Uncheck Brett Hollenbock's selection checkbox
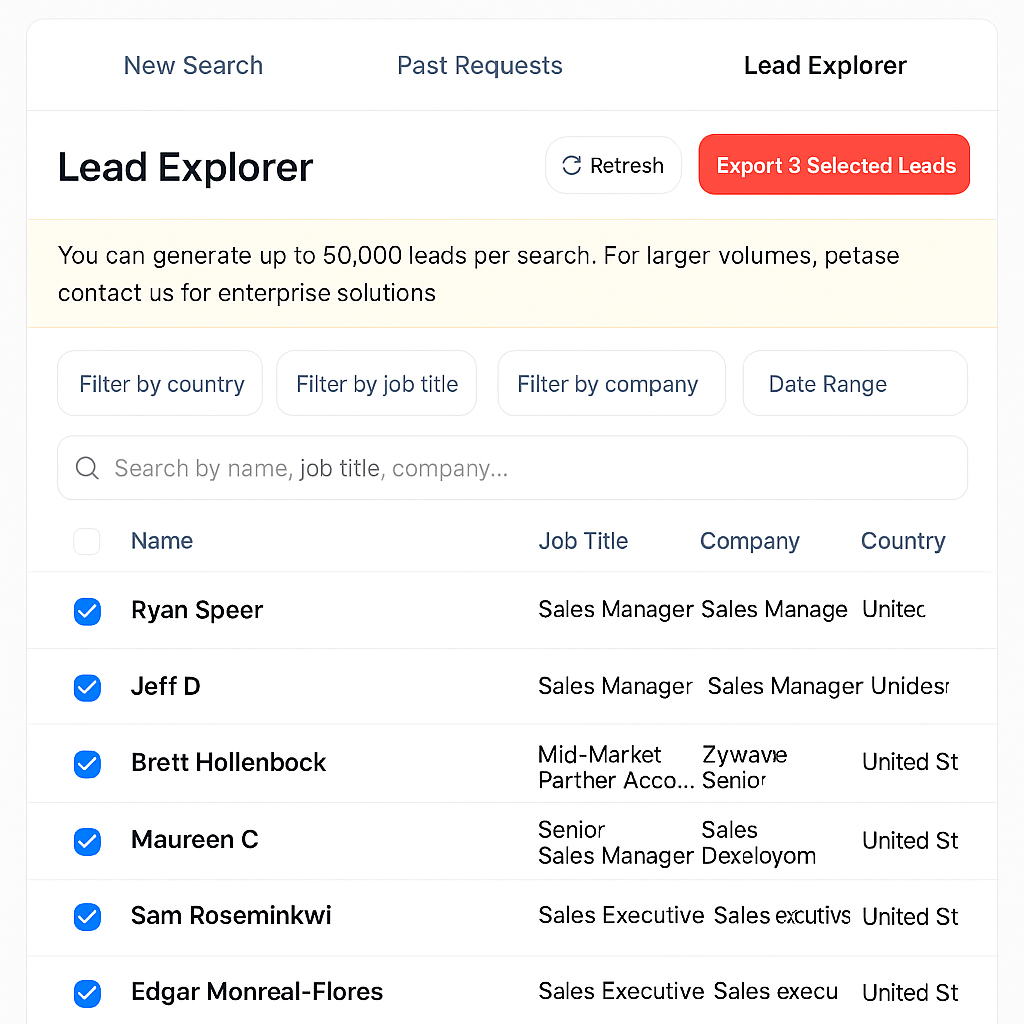 pyautogui.click(x=87, y=764)
